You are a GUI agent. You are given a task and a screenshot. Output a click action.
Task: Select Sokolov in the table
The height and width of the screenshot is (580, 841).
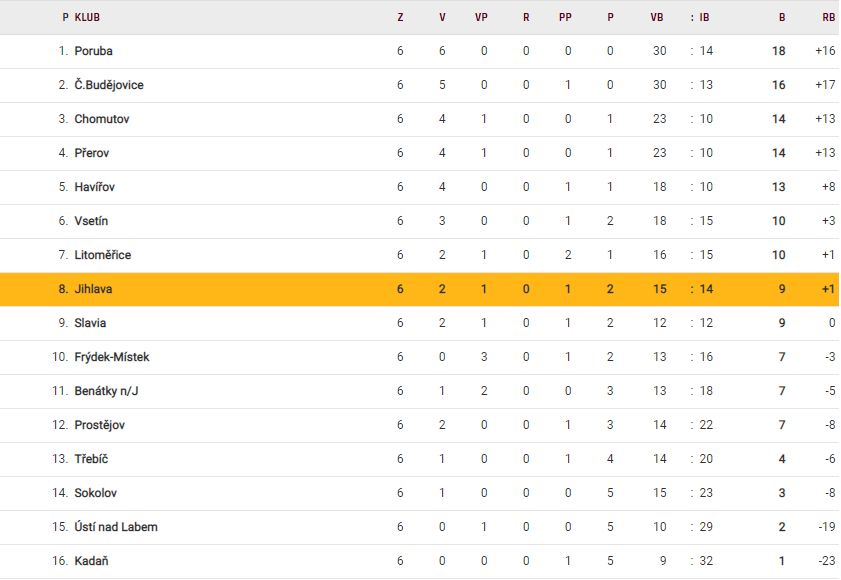95,493
